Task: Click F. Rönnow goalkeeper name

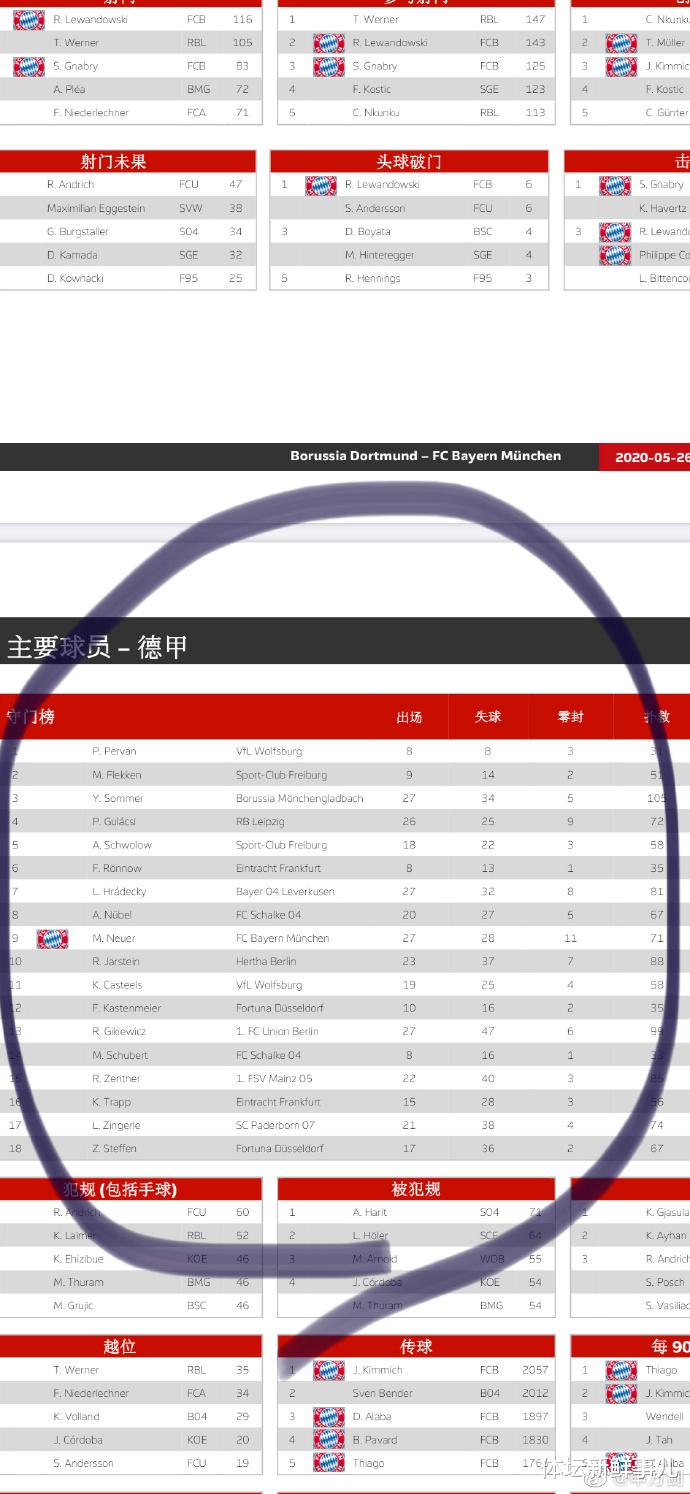Action: point(116,868)
